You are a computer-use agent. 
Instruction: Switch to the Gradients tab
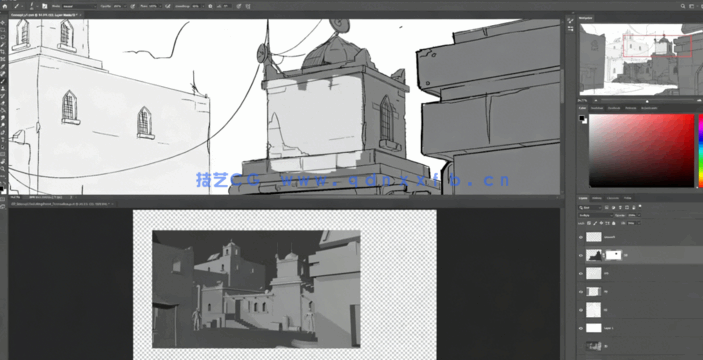click(x=613, y=108)
